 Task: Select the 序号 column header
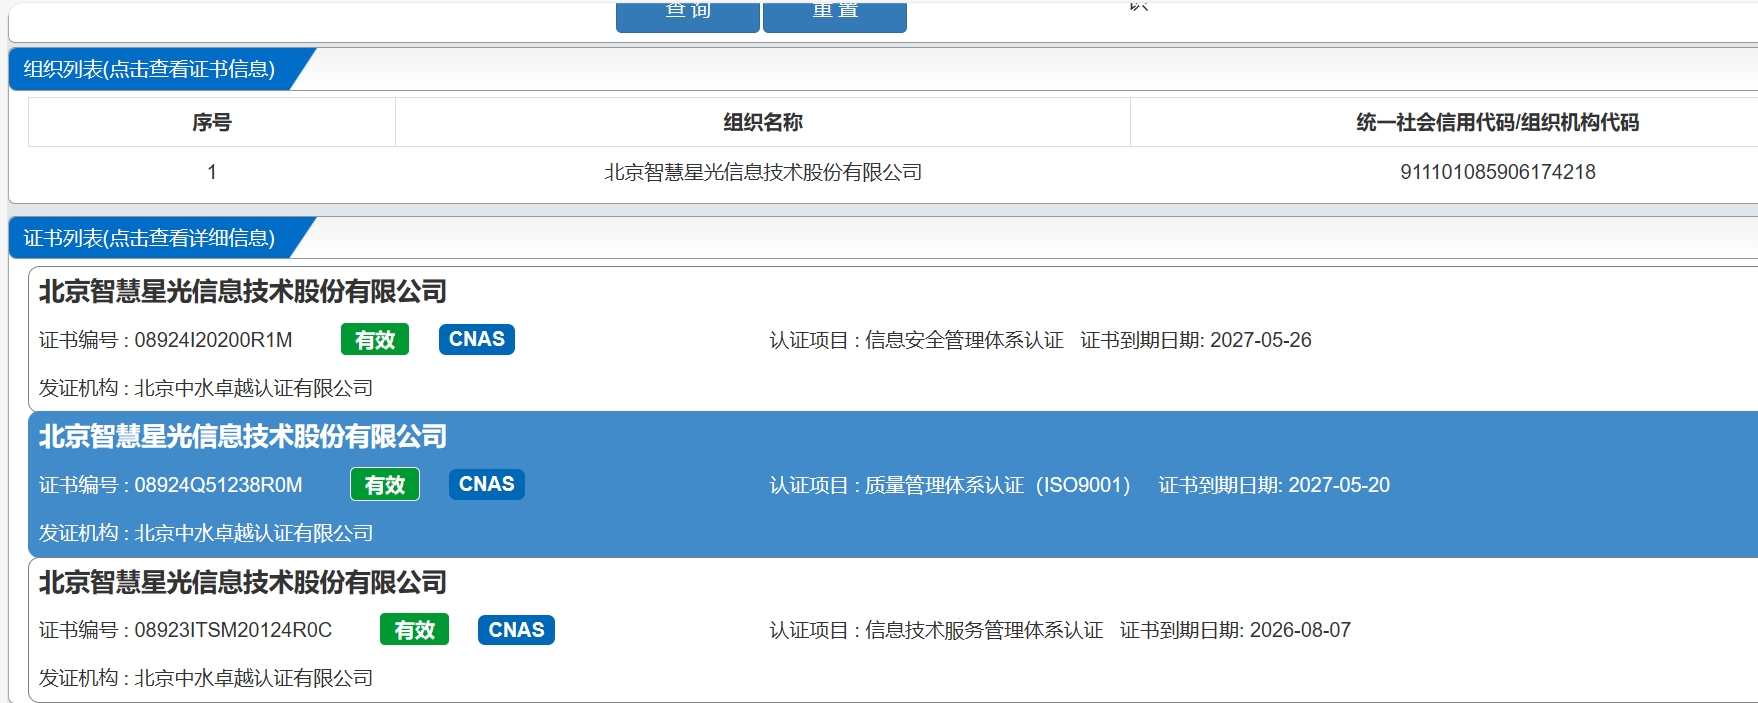pos(212,122)
